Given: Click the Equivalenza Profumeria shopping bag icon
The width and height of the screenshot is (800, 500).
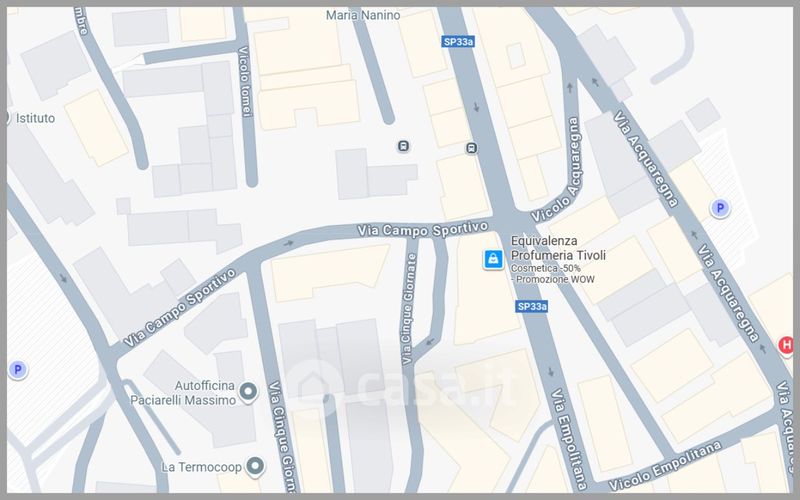Looking at the screenshot, I should coord(492,259).
